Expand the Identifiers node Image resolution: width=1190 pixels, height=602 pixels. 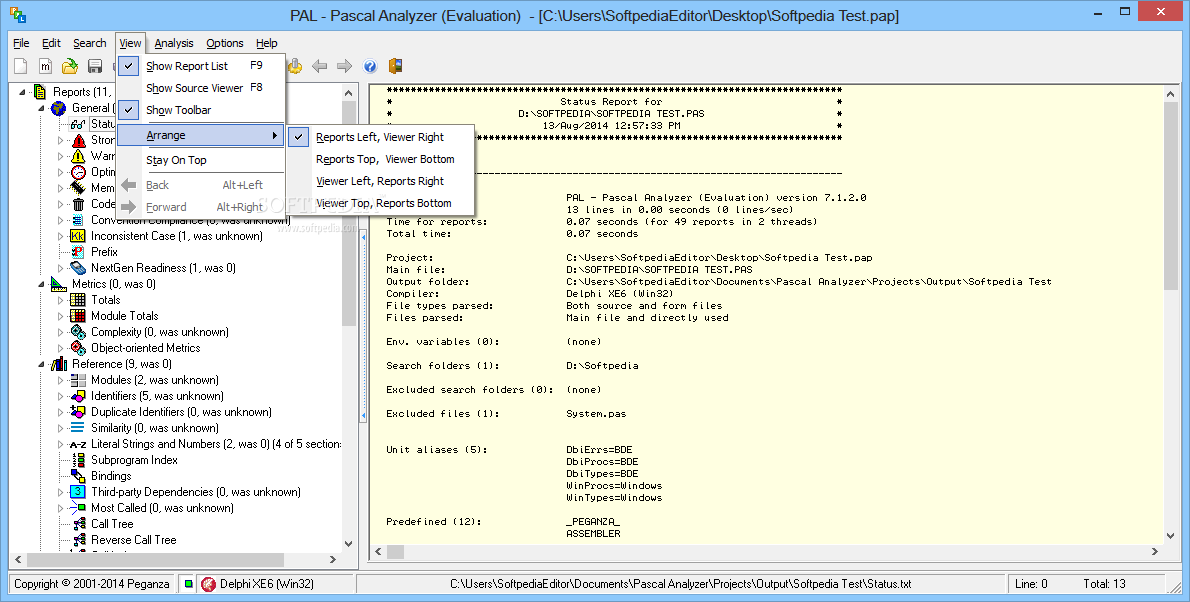61,396
